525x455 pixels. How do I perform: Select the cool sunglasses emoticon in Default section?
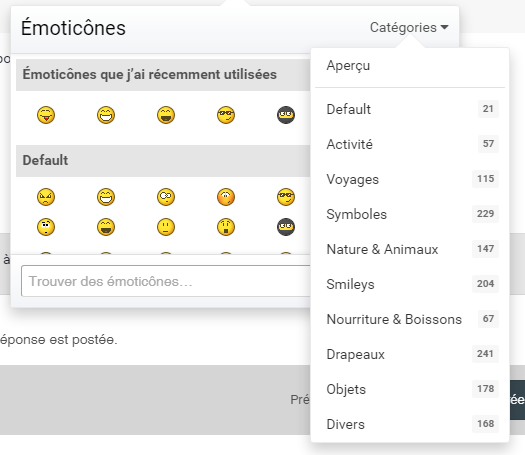tap(286, 197)
